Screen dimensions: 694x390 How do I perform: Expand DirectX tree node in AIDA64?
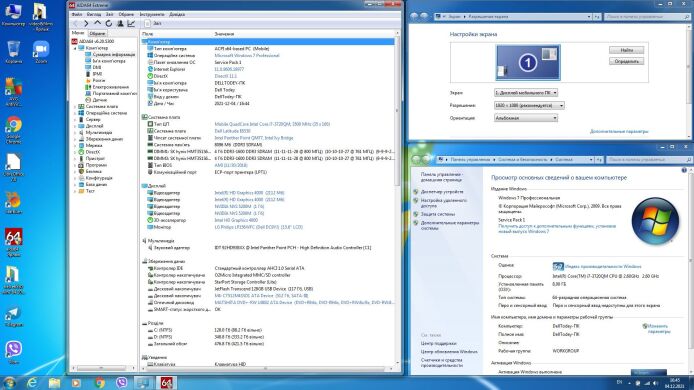pyautogui.click(x=75, y=152)
